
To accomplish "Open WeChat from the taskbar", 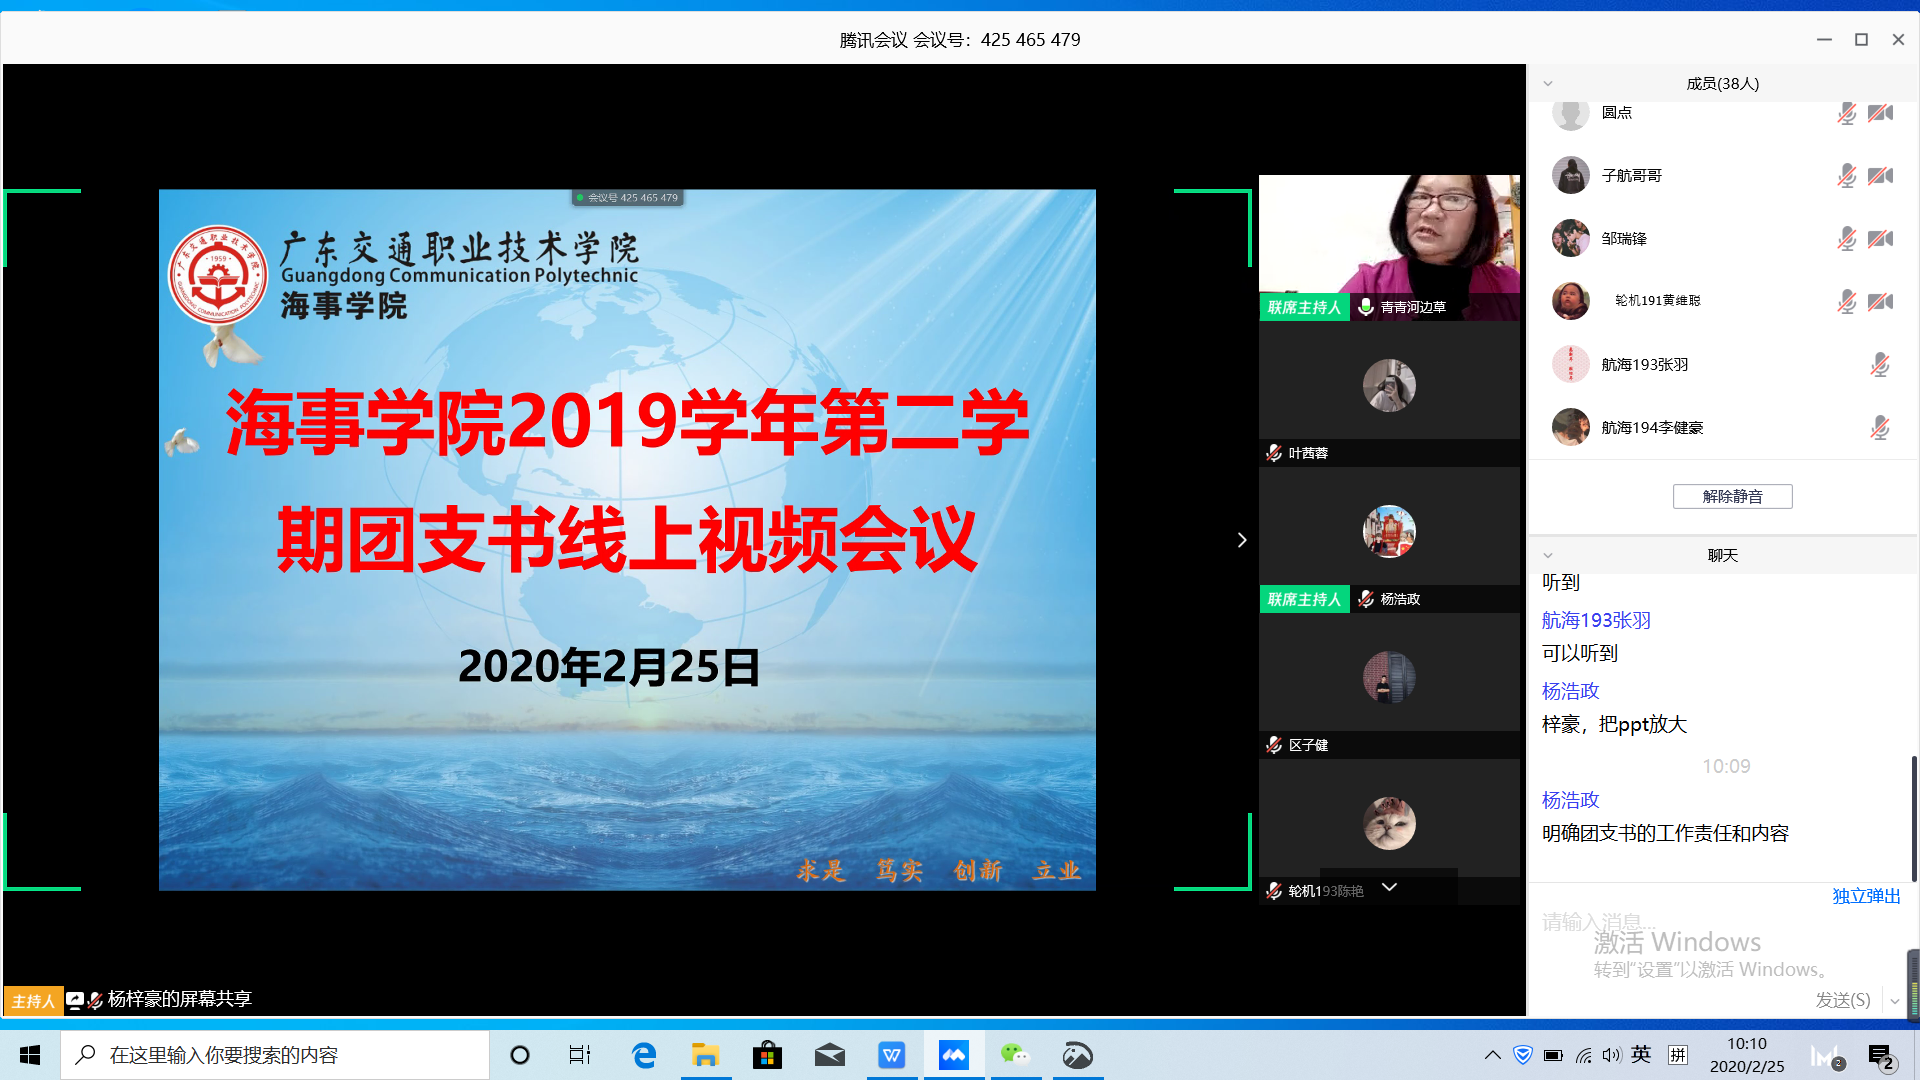I will 1015,1055.
